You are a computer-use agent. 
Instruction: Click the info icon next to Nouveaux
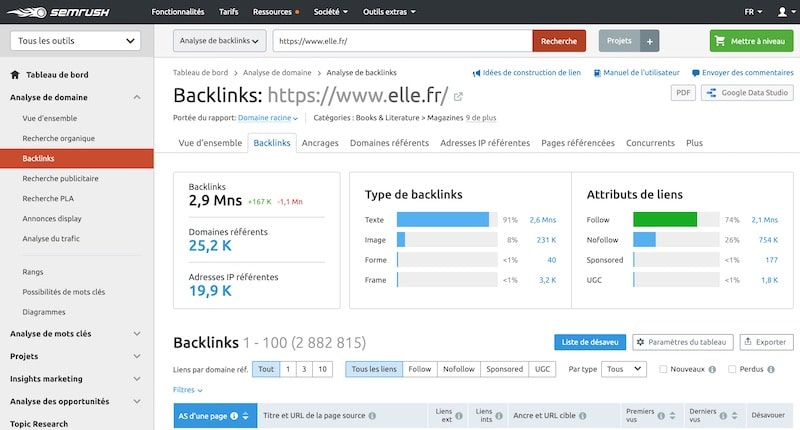coord(712,369)
